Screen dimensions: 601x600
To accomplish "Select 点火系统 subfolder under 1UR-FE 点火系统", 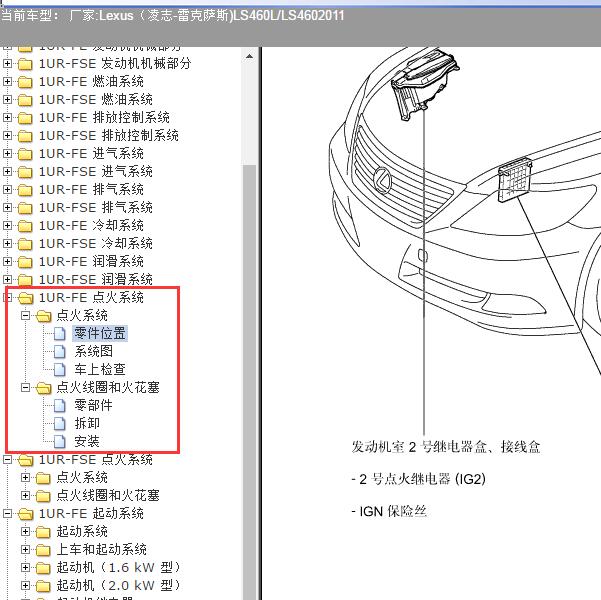I will (82, 316).
